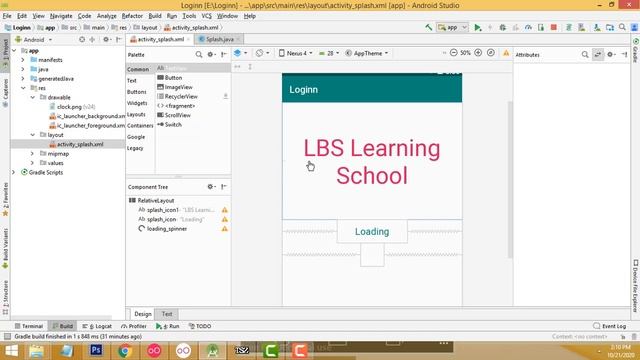
Task: Open the File menu
Action: [7, 16]
